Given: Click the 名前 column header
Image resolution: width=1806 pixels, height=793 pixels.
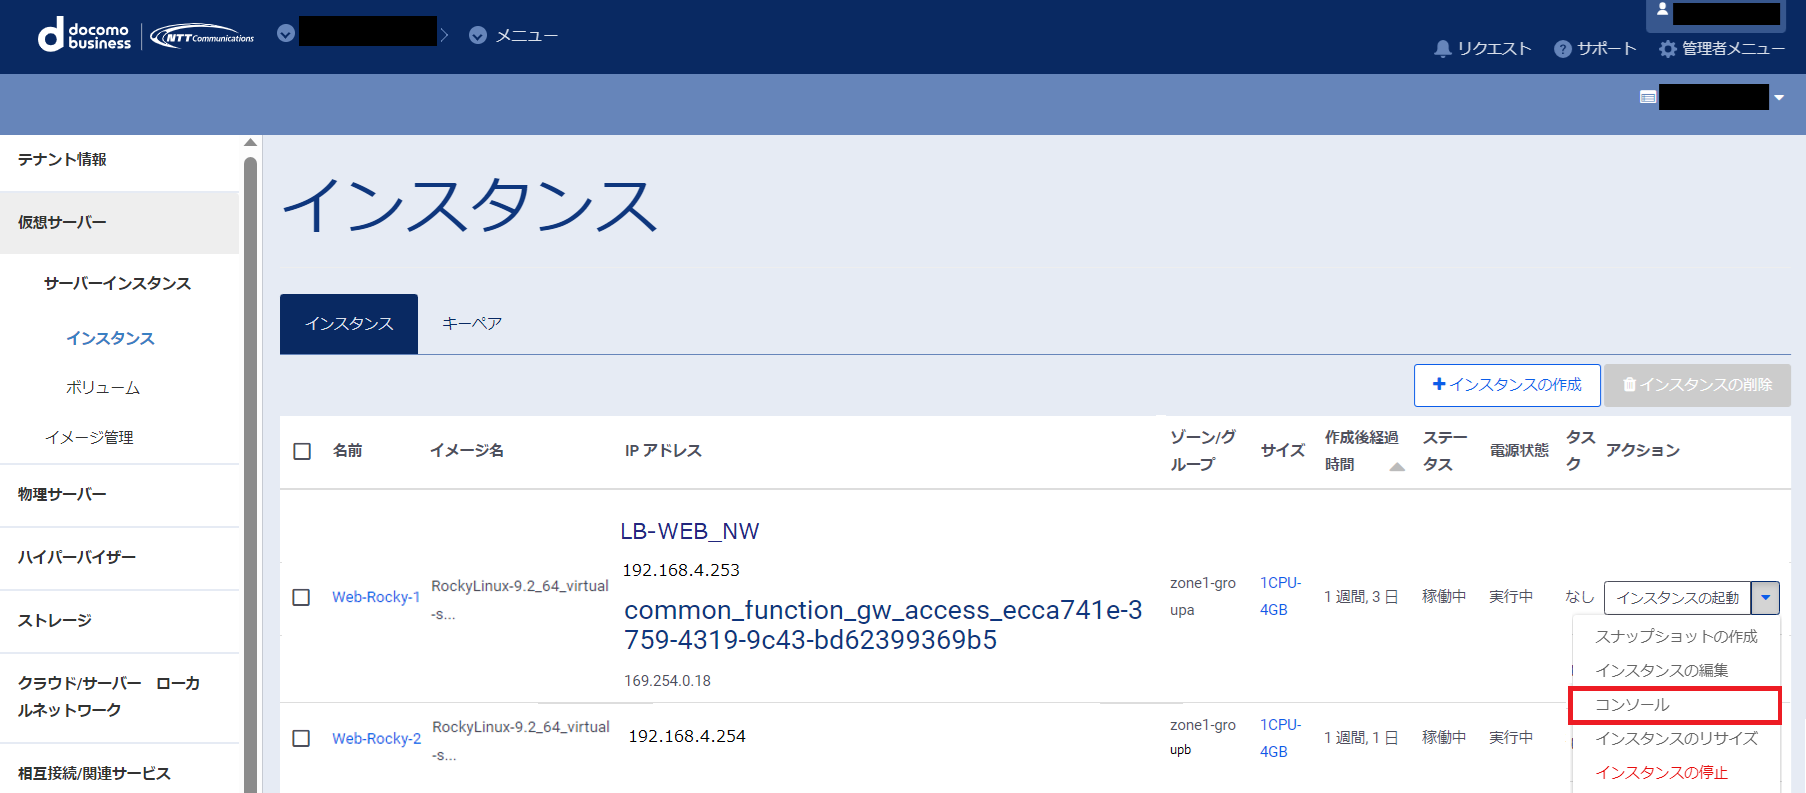Looking at the screenshot, I should click(x=348, y=451).
